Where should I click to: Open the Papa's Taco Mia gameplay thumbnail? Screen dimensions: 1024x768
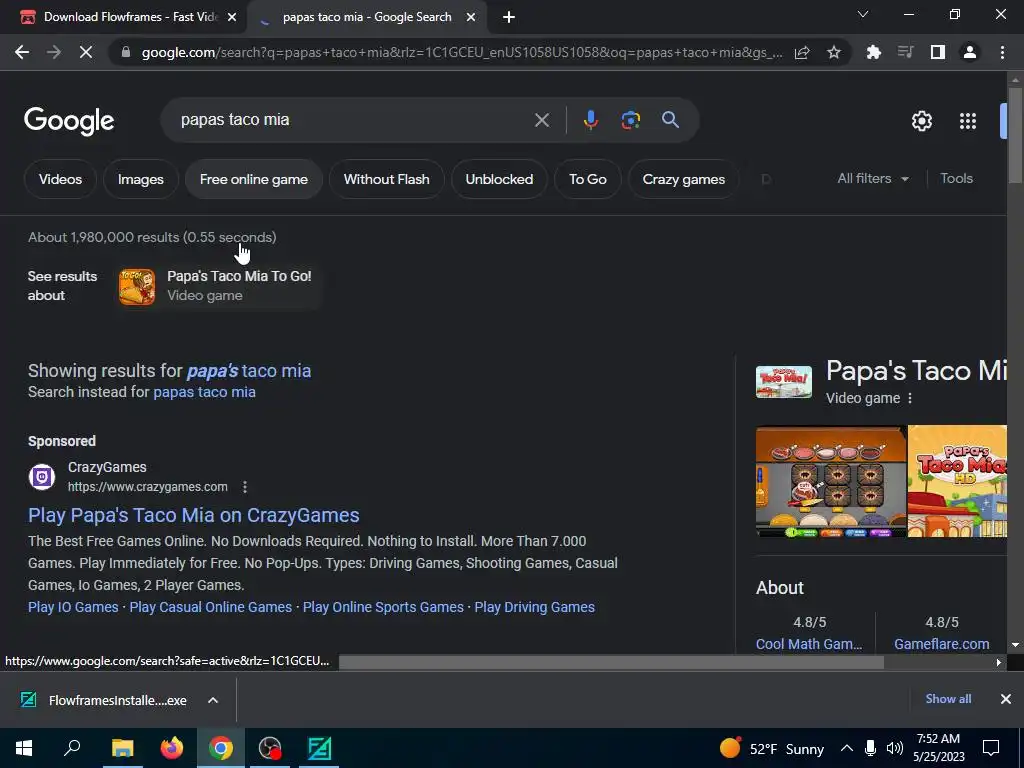coord(831,482)
